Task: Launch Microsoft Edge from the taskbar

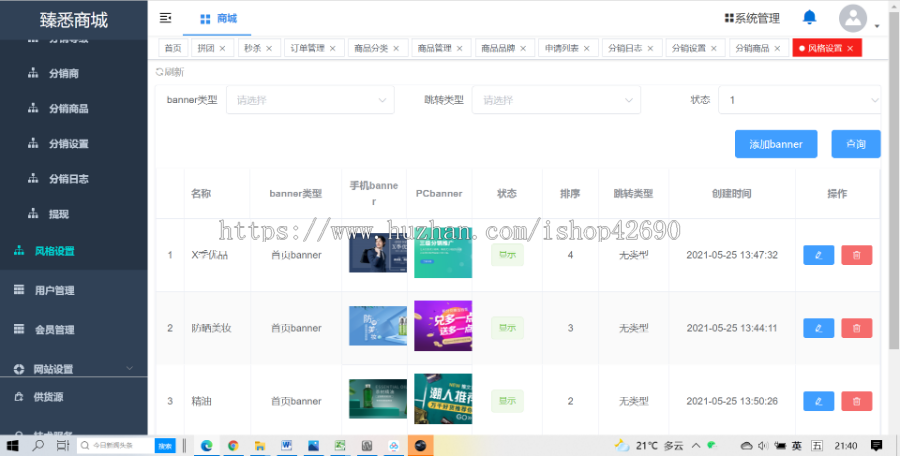Action: tap(207, 445)
